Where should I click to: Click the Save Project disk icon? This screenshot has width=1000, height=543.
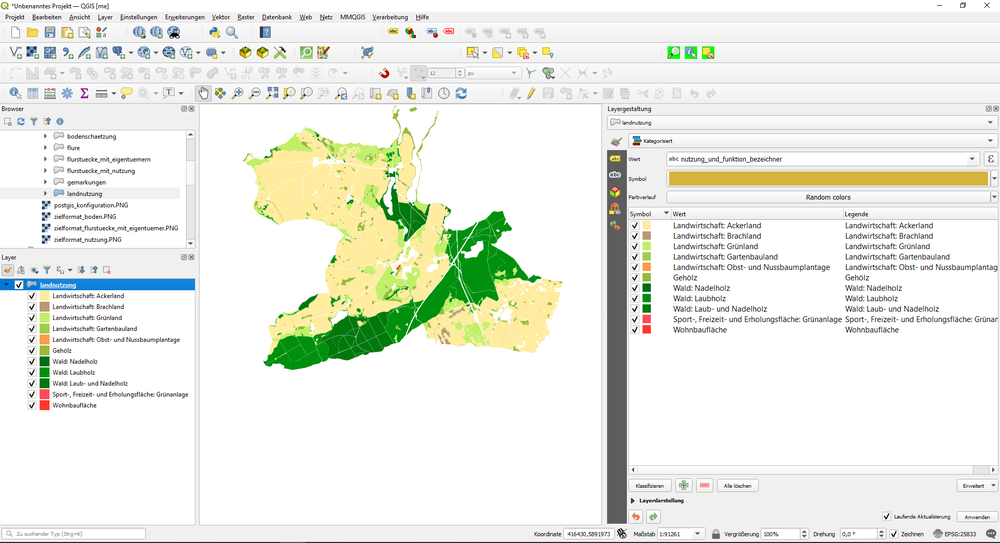pos(50,33)
